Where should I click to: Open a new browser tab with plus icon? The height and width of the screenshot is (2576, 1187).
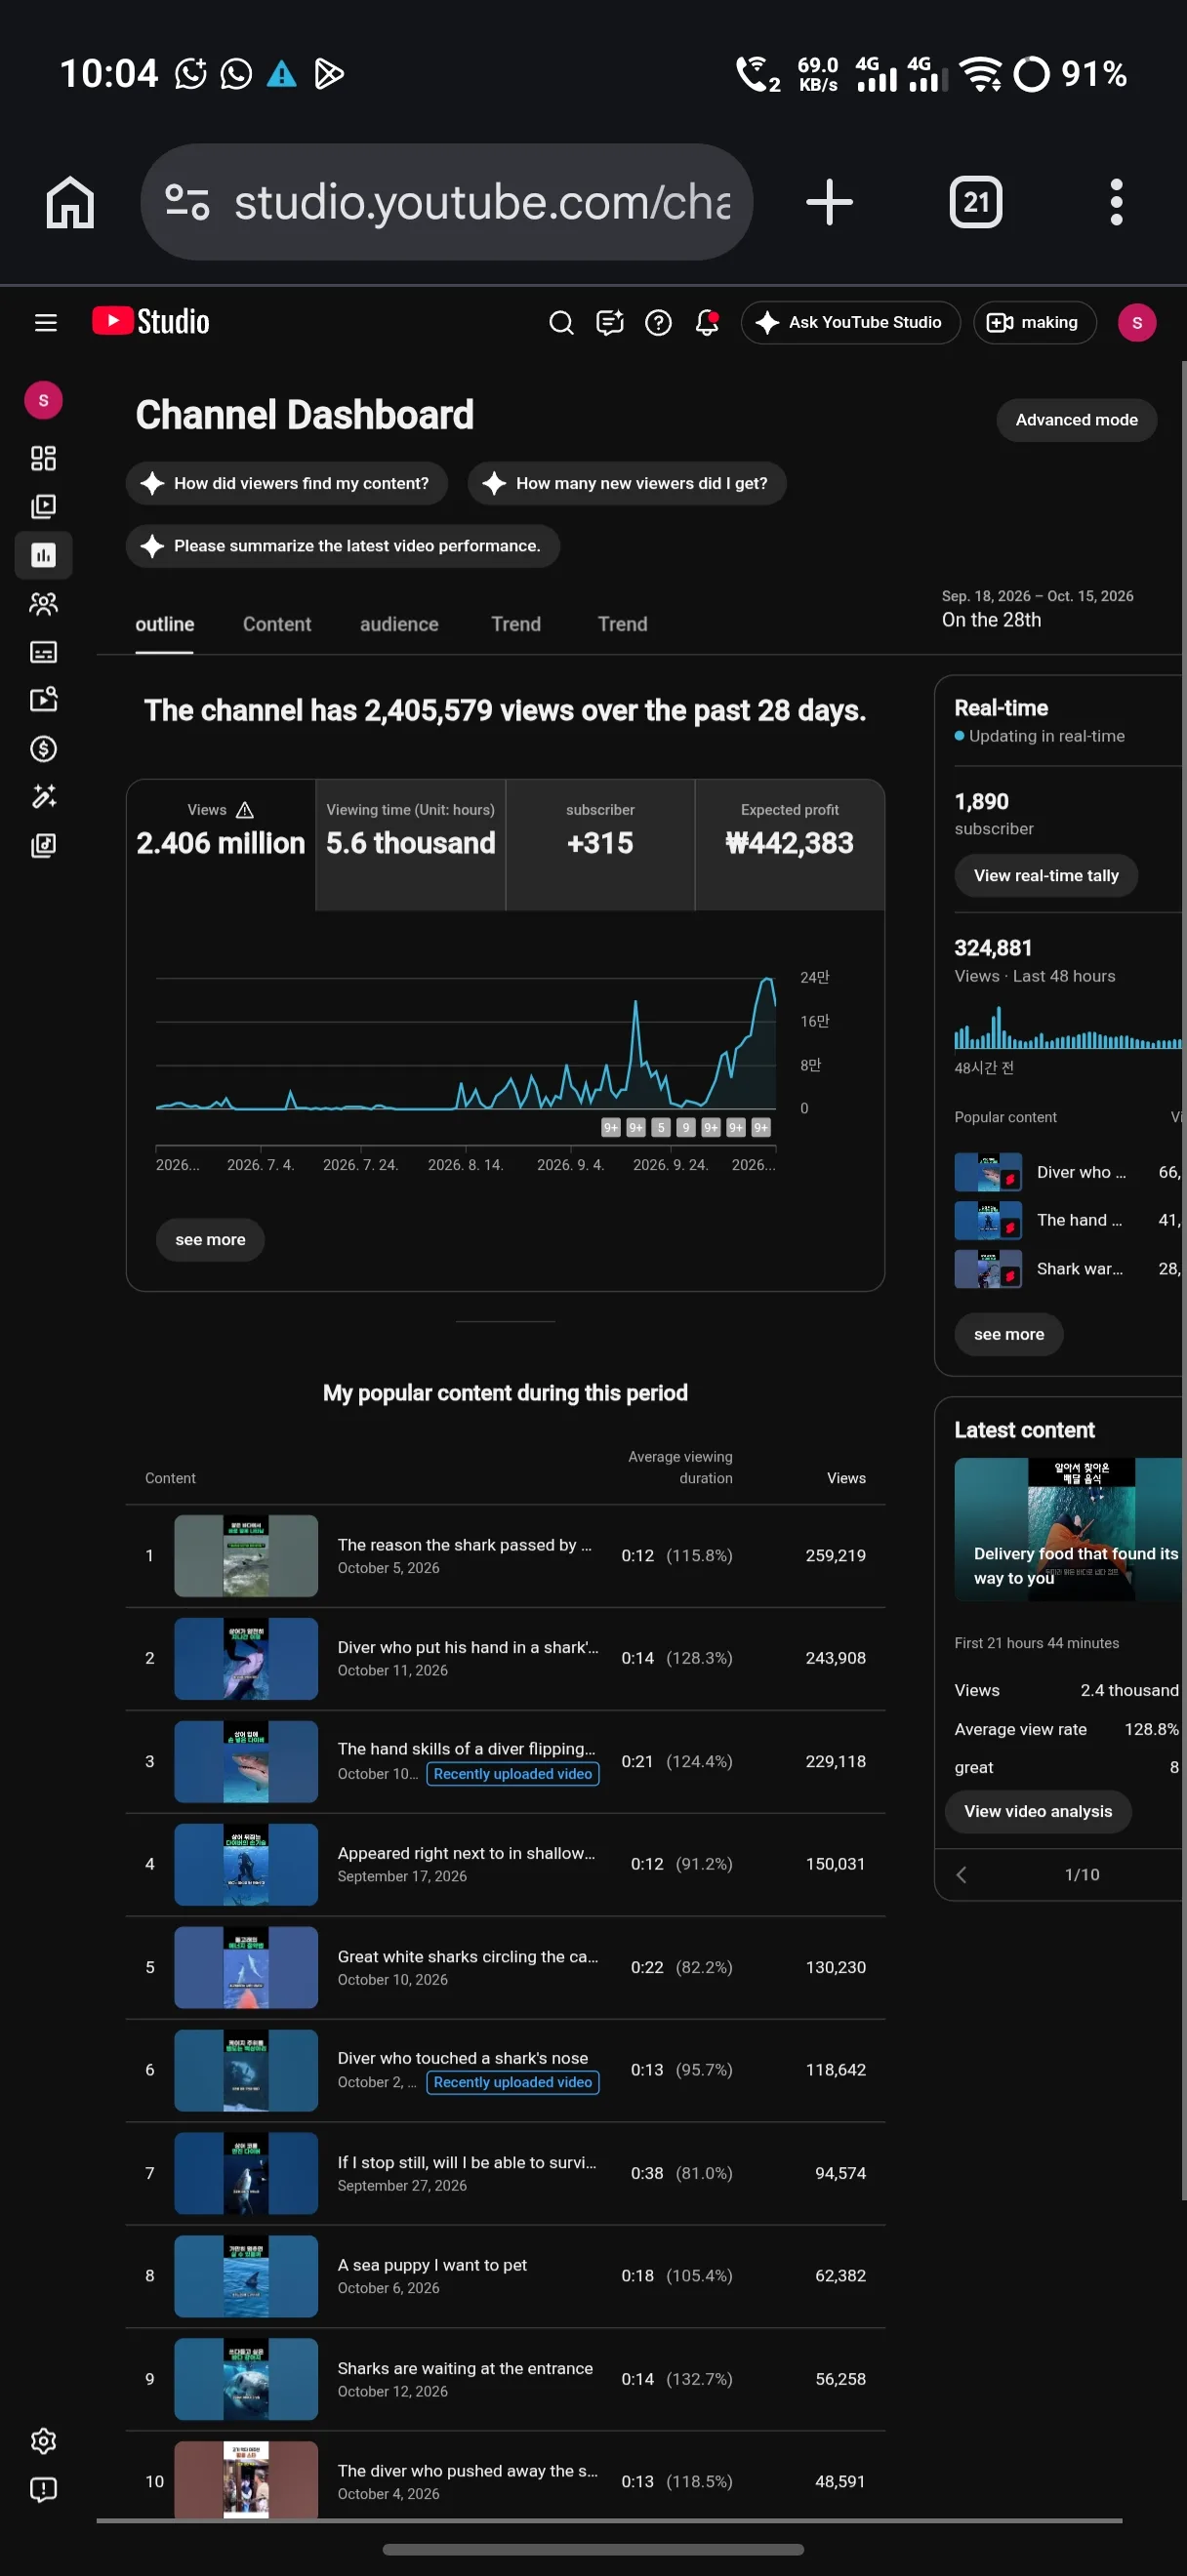829,202
